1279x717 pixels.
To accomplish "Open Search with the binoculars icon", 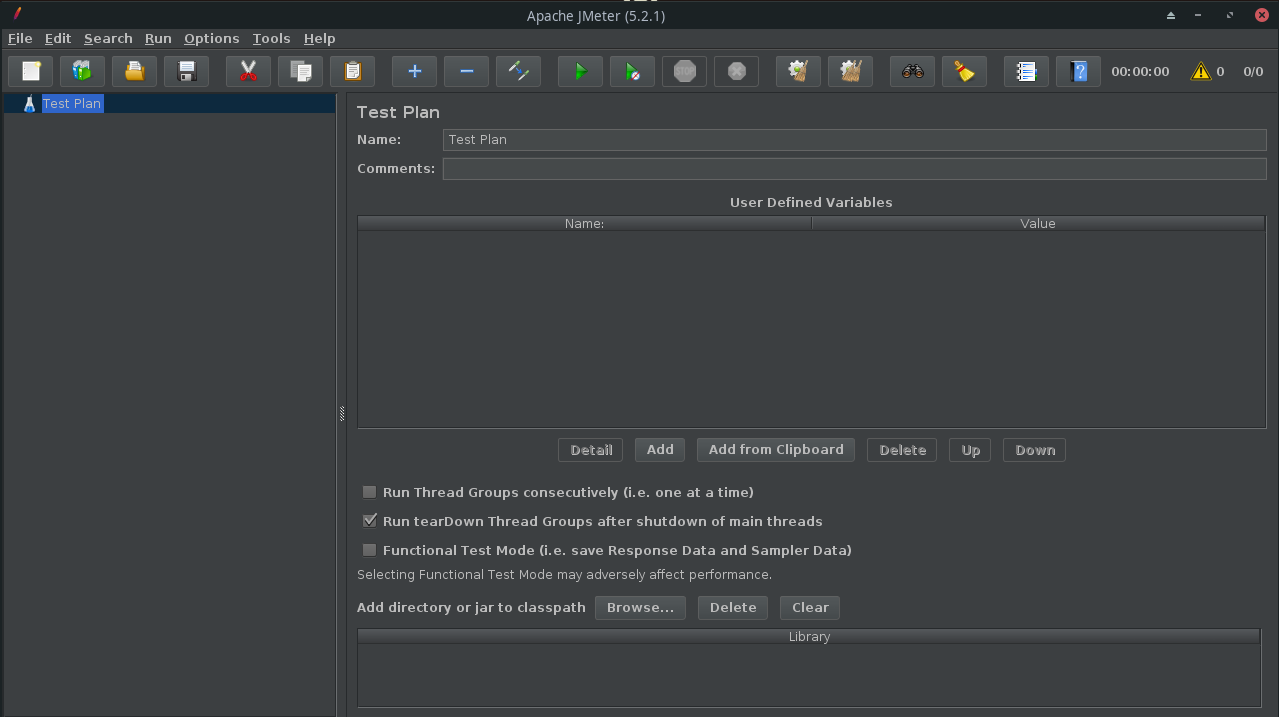I will coord(912,72).
